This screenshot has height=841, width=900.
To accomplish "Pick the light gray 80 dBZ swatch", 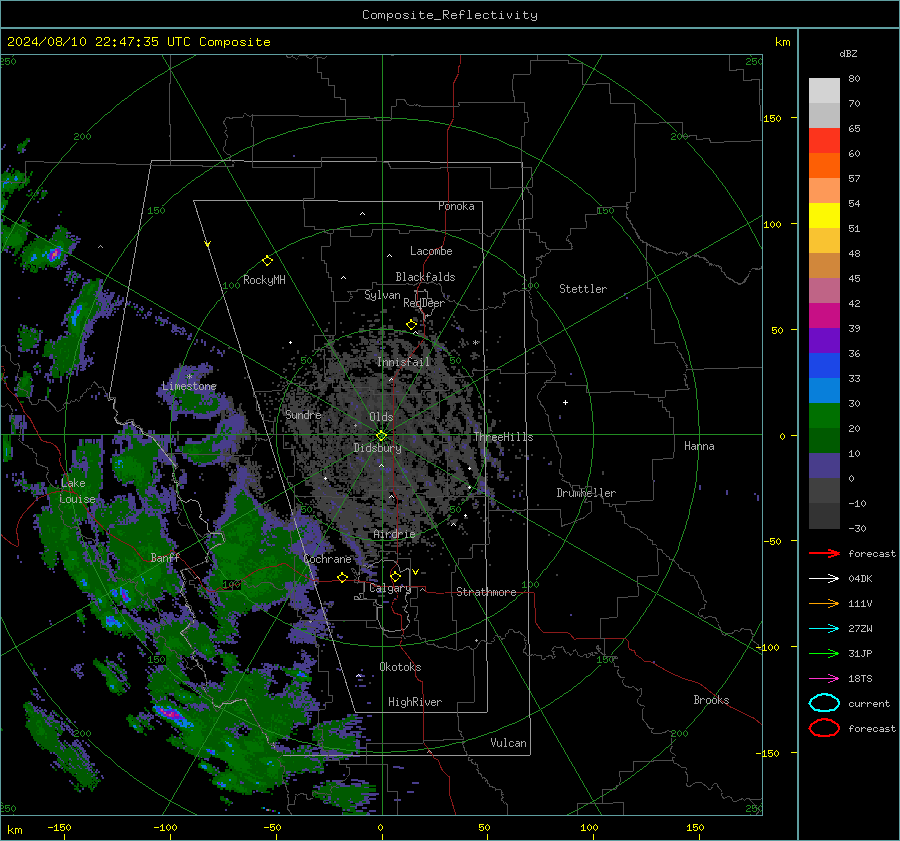I will pyautogui.click(x=824, y=91).
